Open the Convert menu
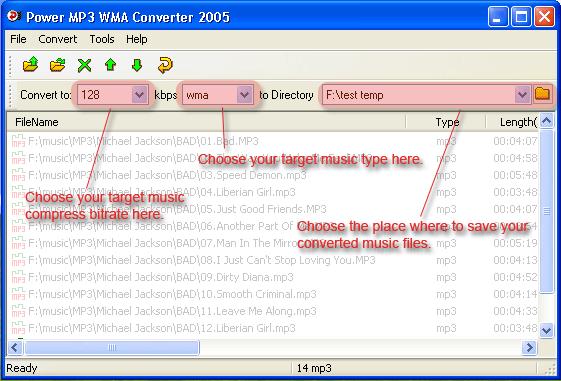Image resolution: width=561 pixels, height=381 pixels. 58,39
